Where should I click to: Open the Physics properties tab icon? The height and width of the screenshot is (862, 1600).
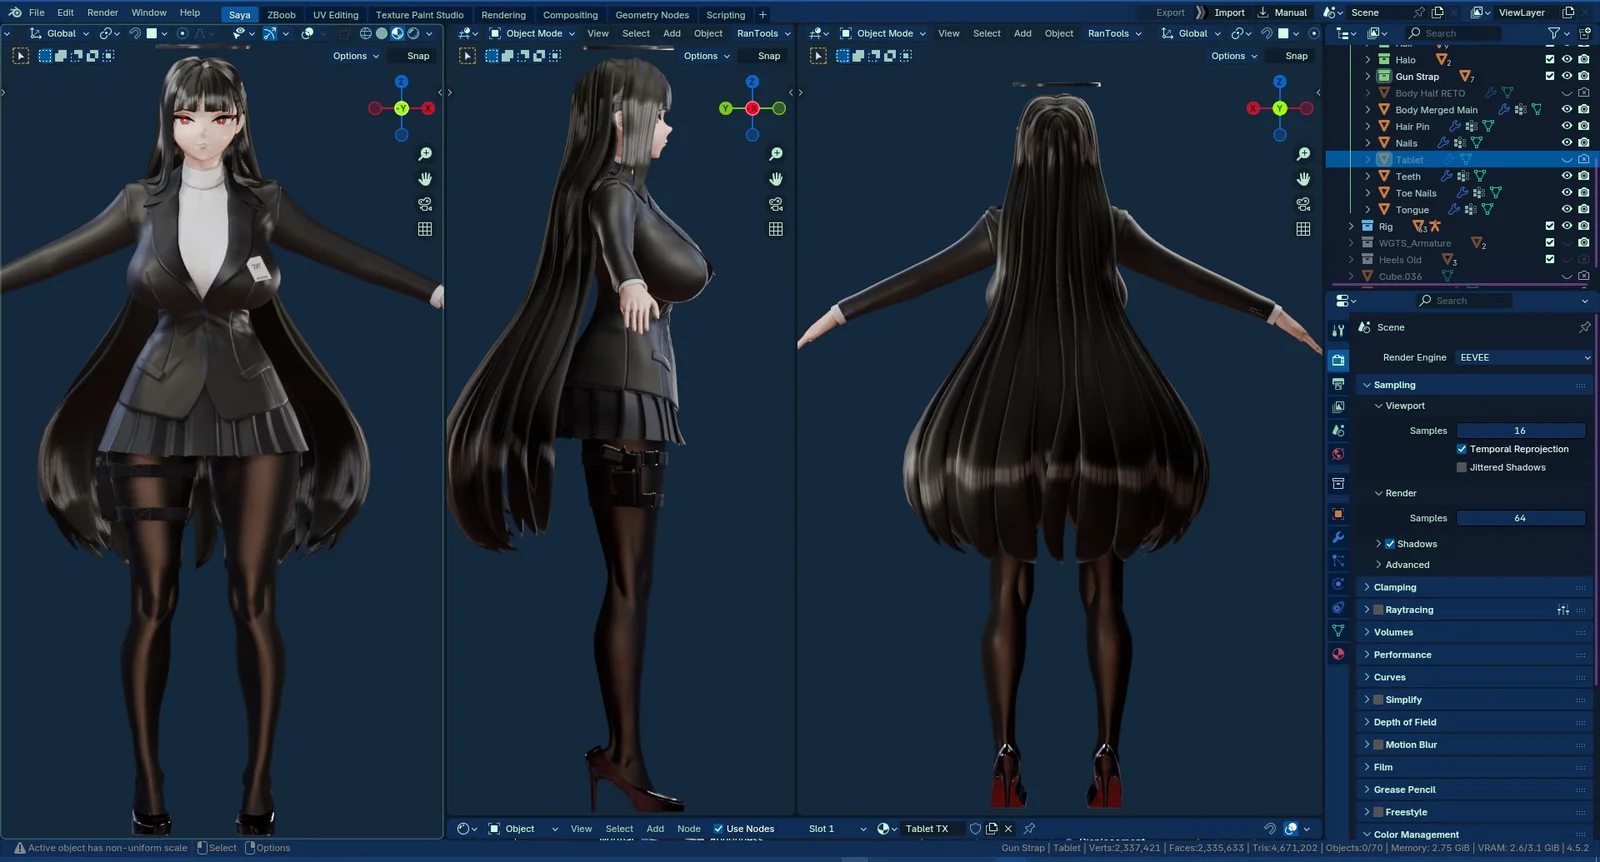[1338, 584]
